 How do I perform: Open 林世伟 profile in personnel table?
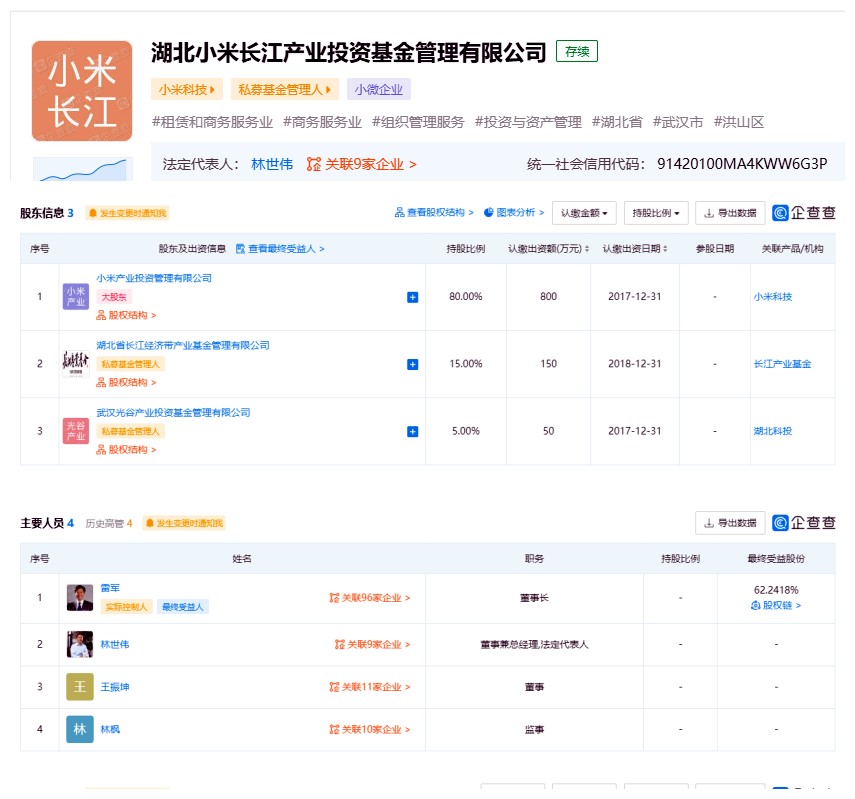[115, 644]
